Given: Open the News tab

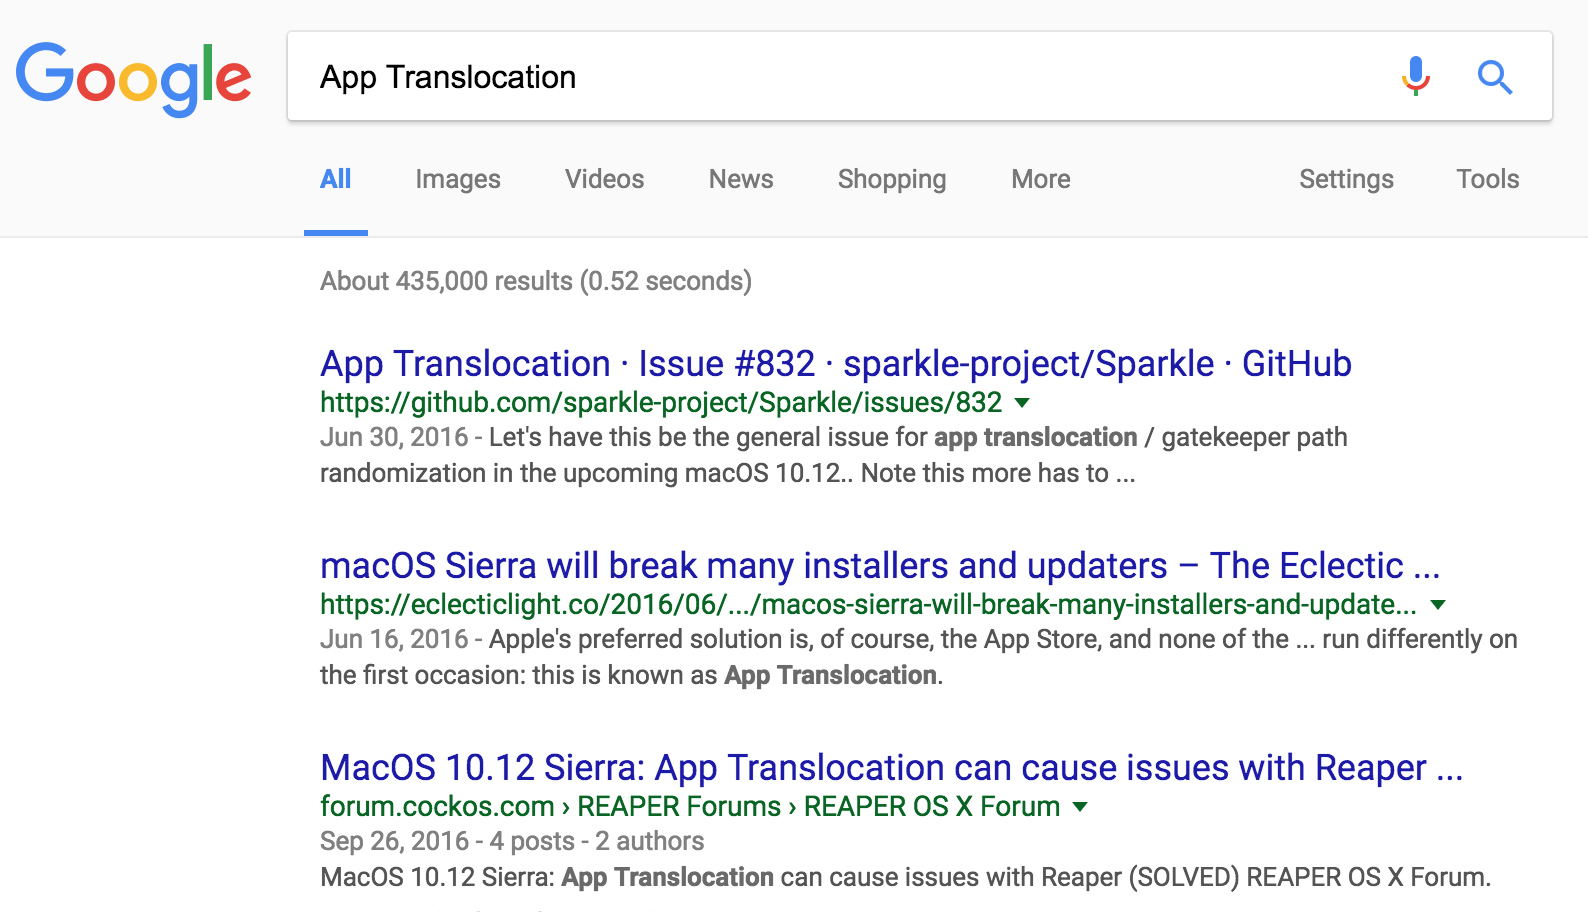Looking at the screenshot, I should (x=741, y=179).
